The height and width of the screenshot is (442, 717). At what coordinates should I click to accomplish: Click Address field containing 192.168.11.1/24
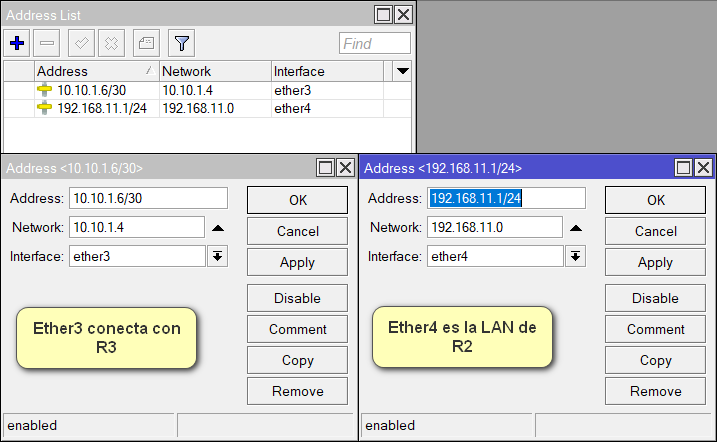click(x=506, y=198)
